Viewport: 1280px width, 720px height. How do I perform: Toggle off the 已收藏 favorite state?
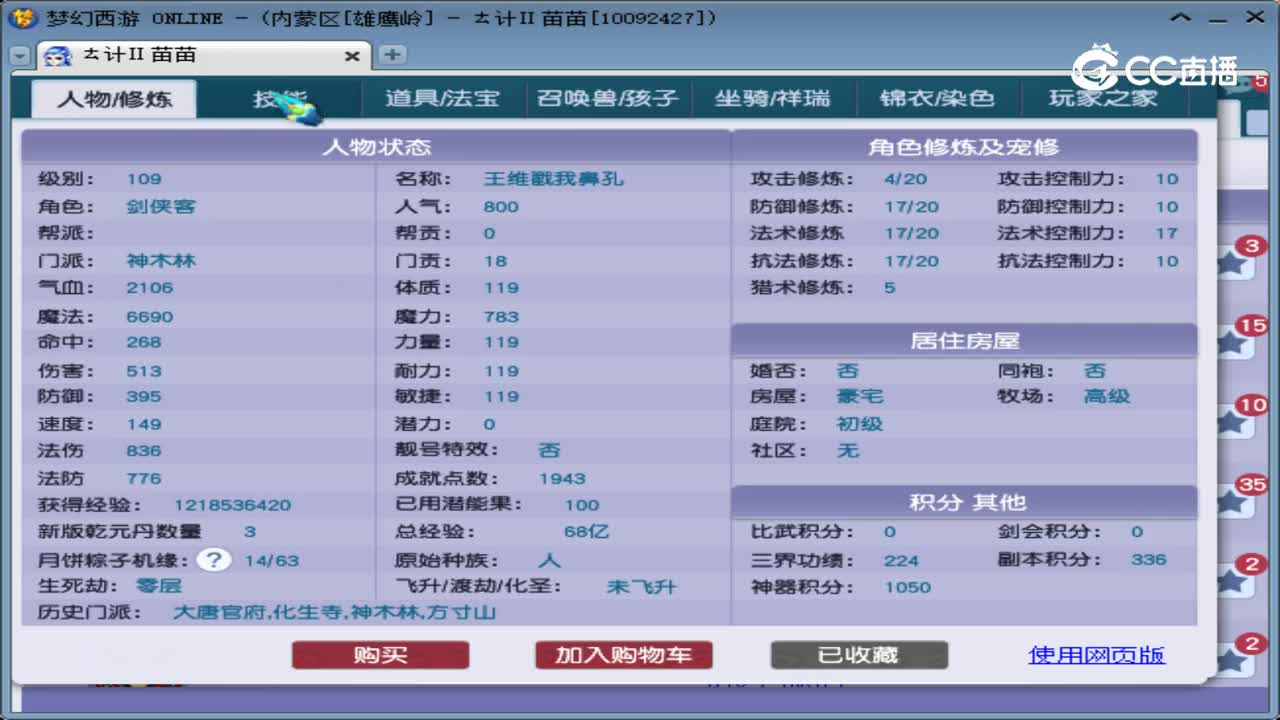point(858,655)
